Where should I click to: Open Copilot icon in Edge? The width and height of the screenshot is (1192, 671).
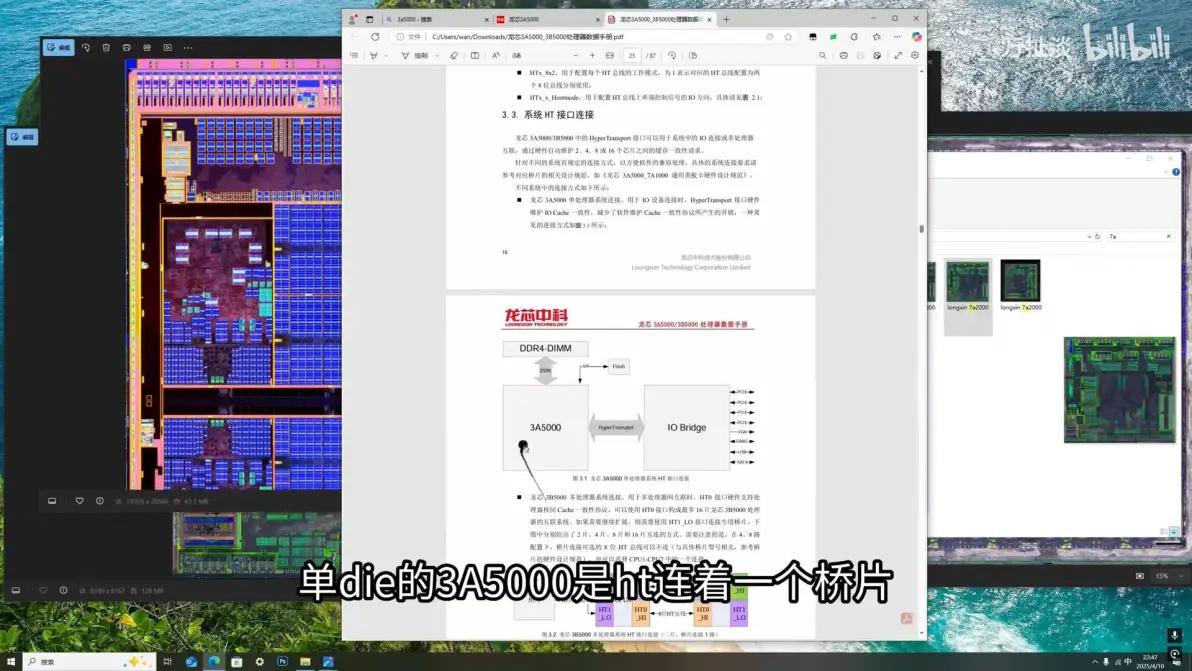click(x=917, y=36)
